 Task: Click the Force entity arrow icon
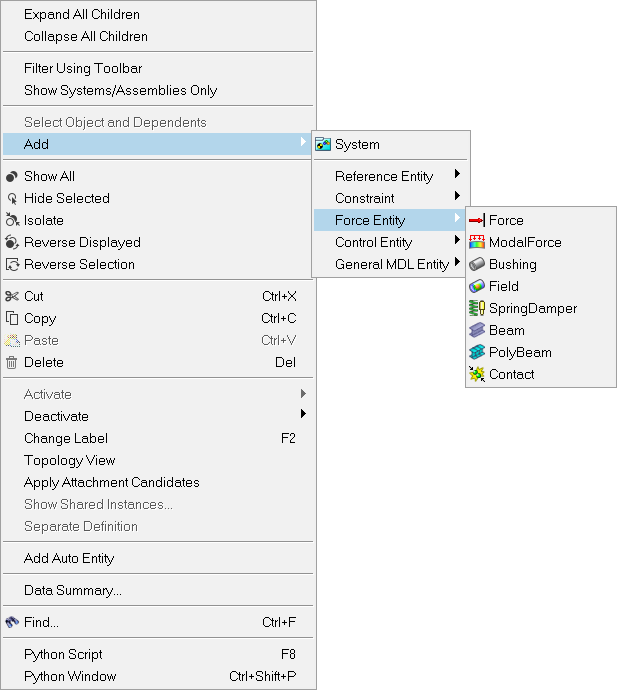pyautogui.click(x=476, y=221)
